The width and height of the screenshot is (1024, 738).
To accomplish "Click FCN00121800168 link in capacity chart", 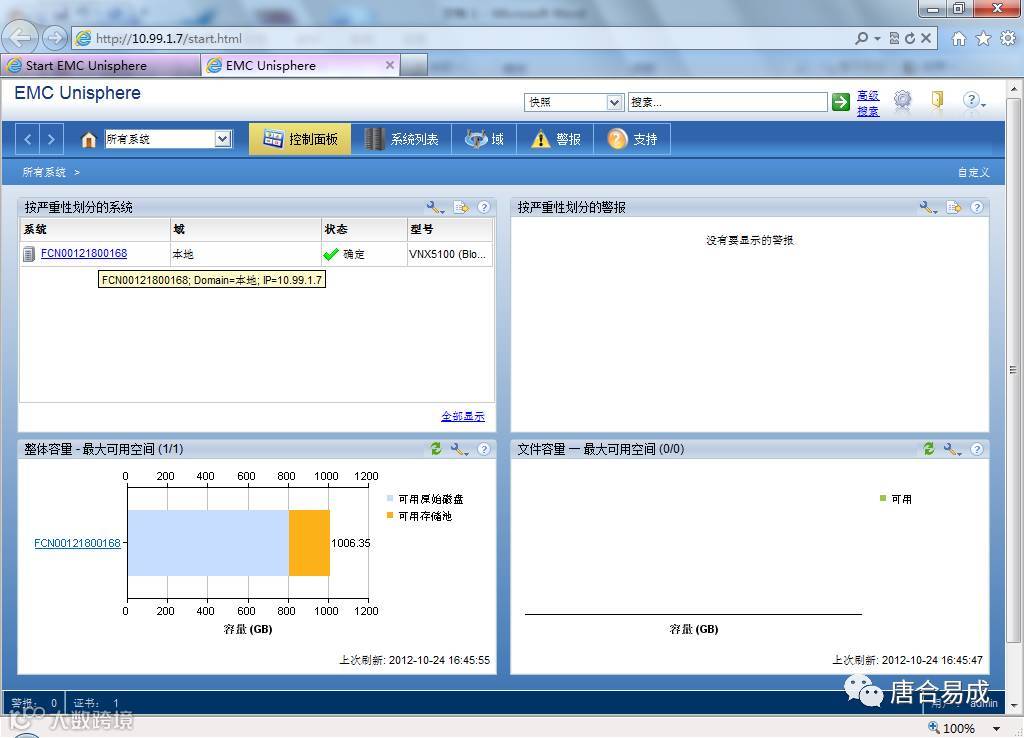I will coord(77,543).
